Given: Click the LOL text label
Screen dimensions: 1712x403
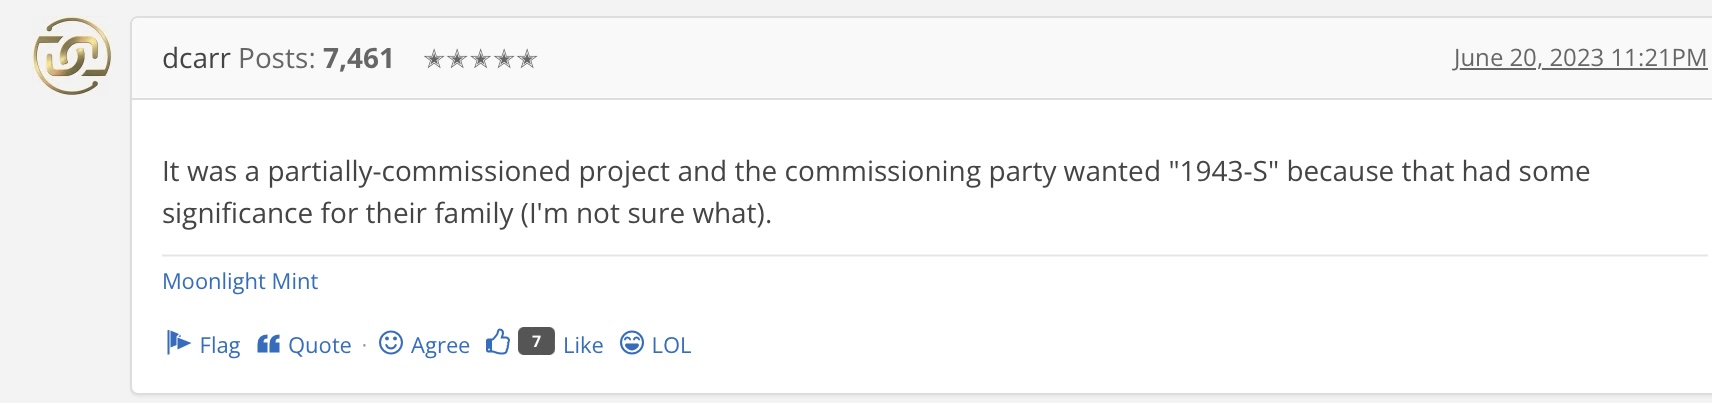Looking at the screenshot, I should click(671, 346).
